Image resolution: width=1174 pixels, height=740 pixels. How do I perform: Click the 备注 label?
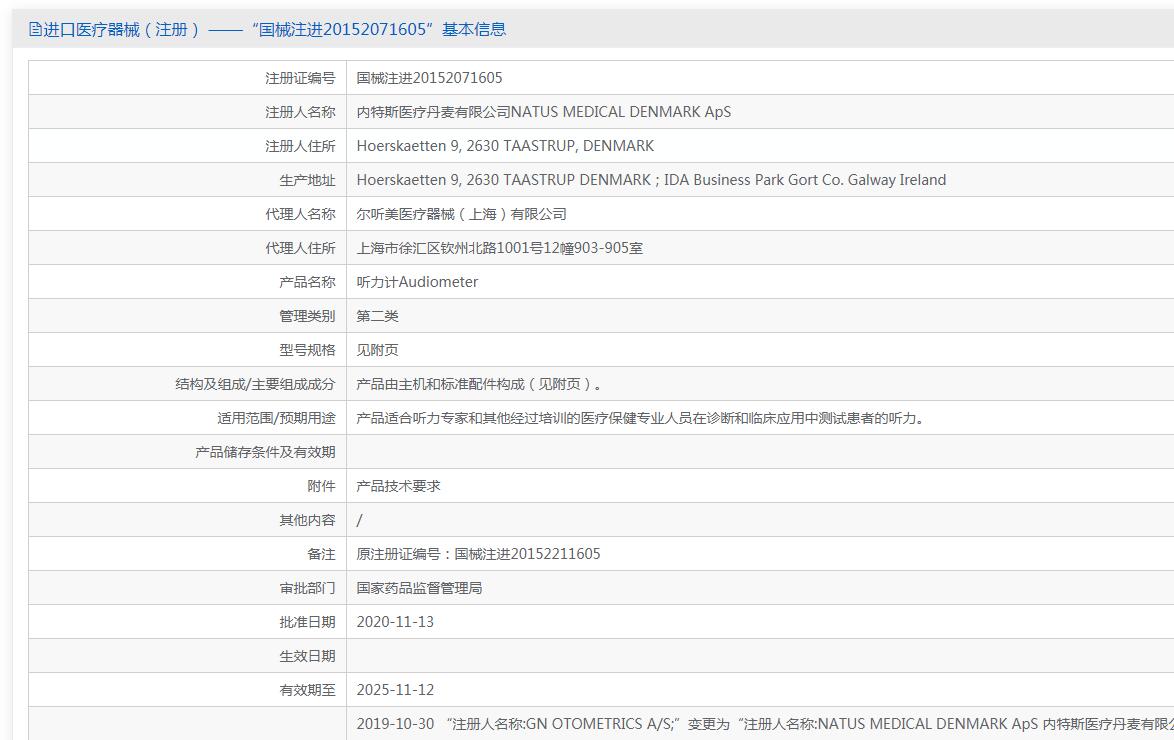[x=321, y=554]
